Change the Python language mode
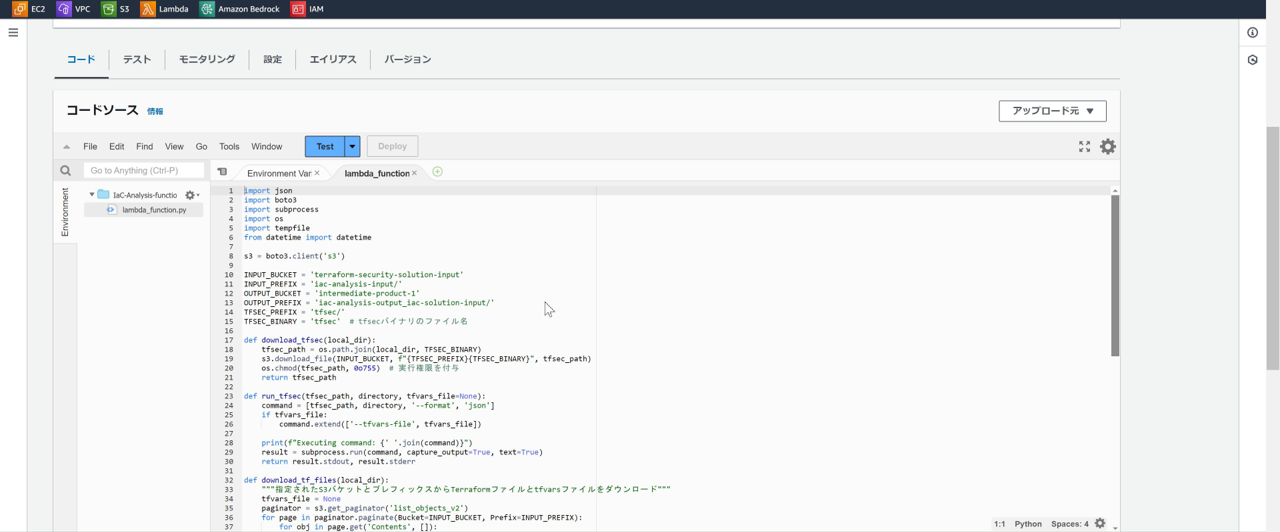Viewport: 1280px width, 532px height. click(1028, 524)
